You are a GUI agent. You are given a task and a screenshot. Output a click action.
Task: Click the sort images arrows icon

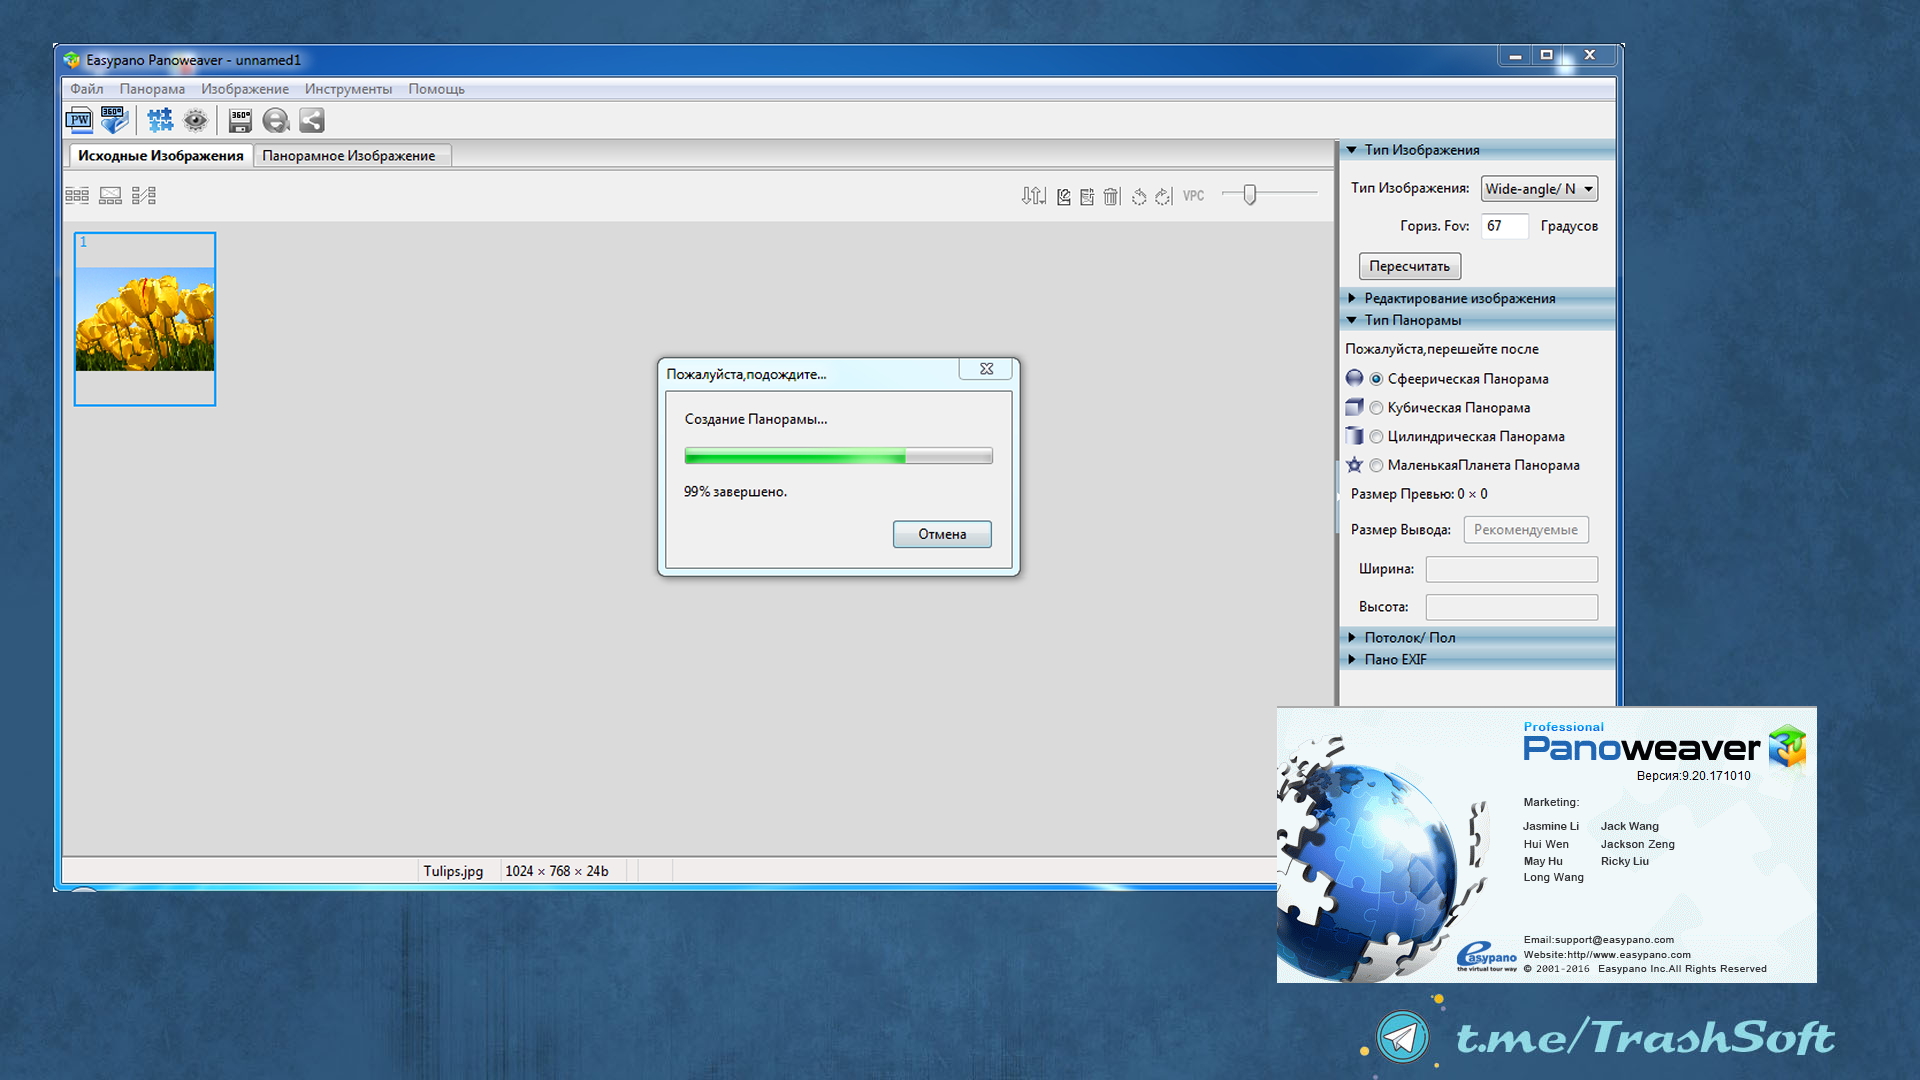(1034, 196)
